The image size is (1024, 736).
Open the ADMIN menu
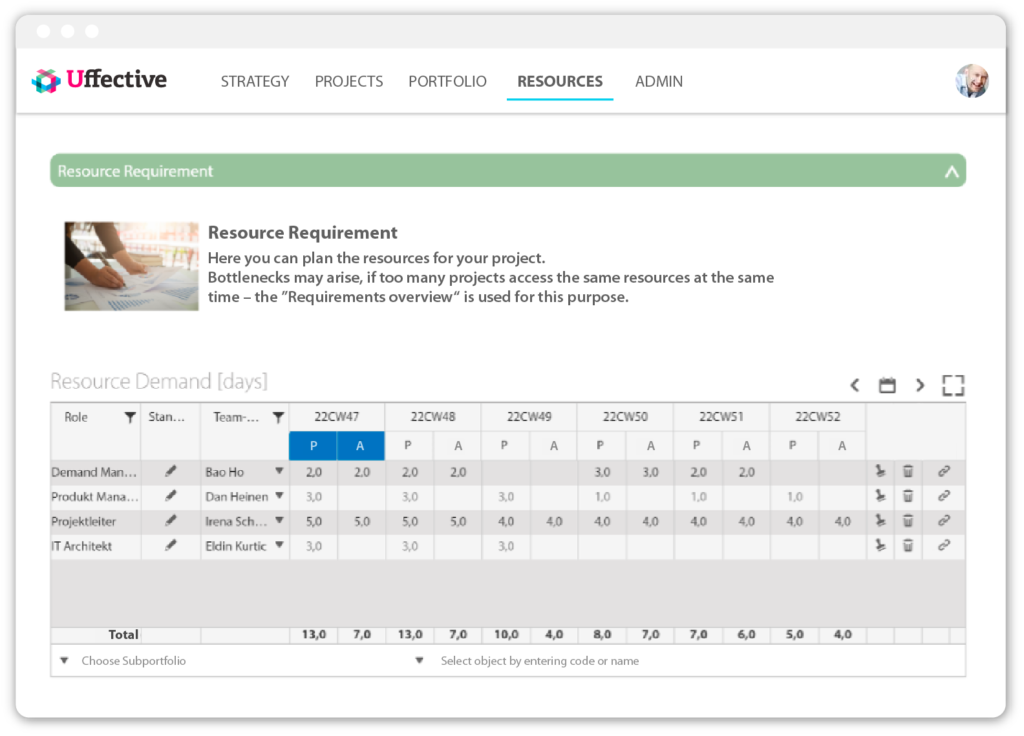click(659, 82)
